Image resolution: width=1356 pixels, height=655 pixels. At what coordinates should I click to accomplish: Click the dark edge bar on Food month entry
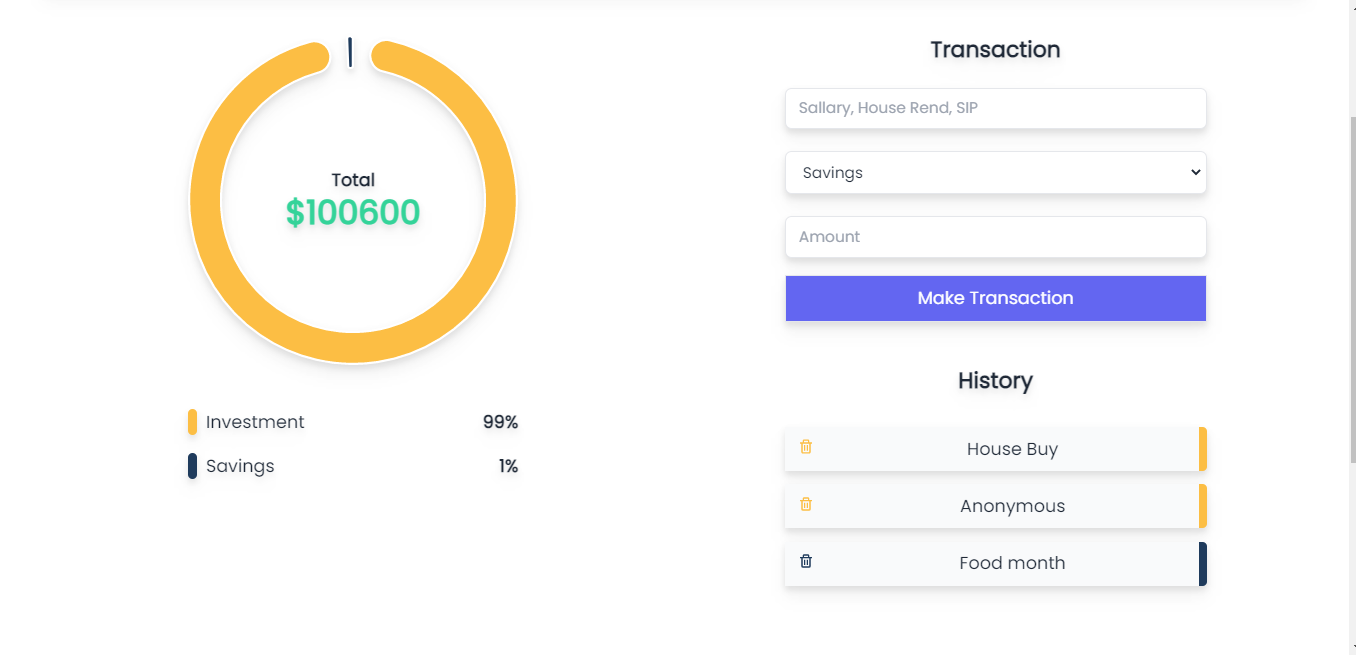pos(1204,562)
